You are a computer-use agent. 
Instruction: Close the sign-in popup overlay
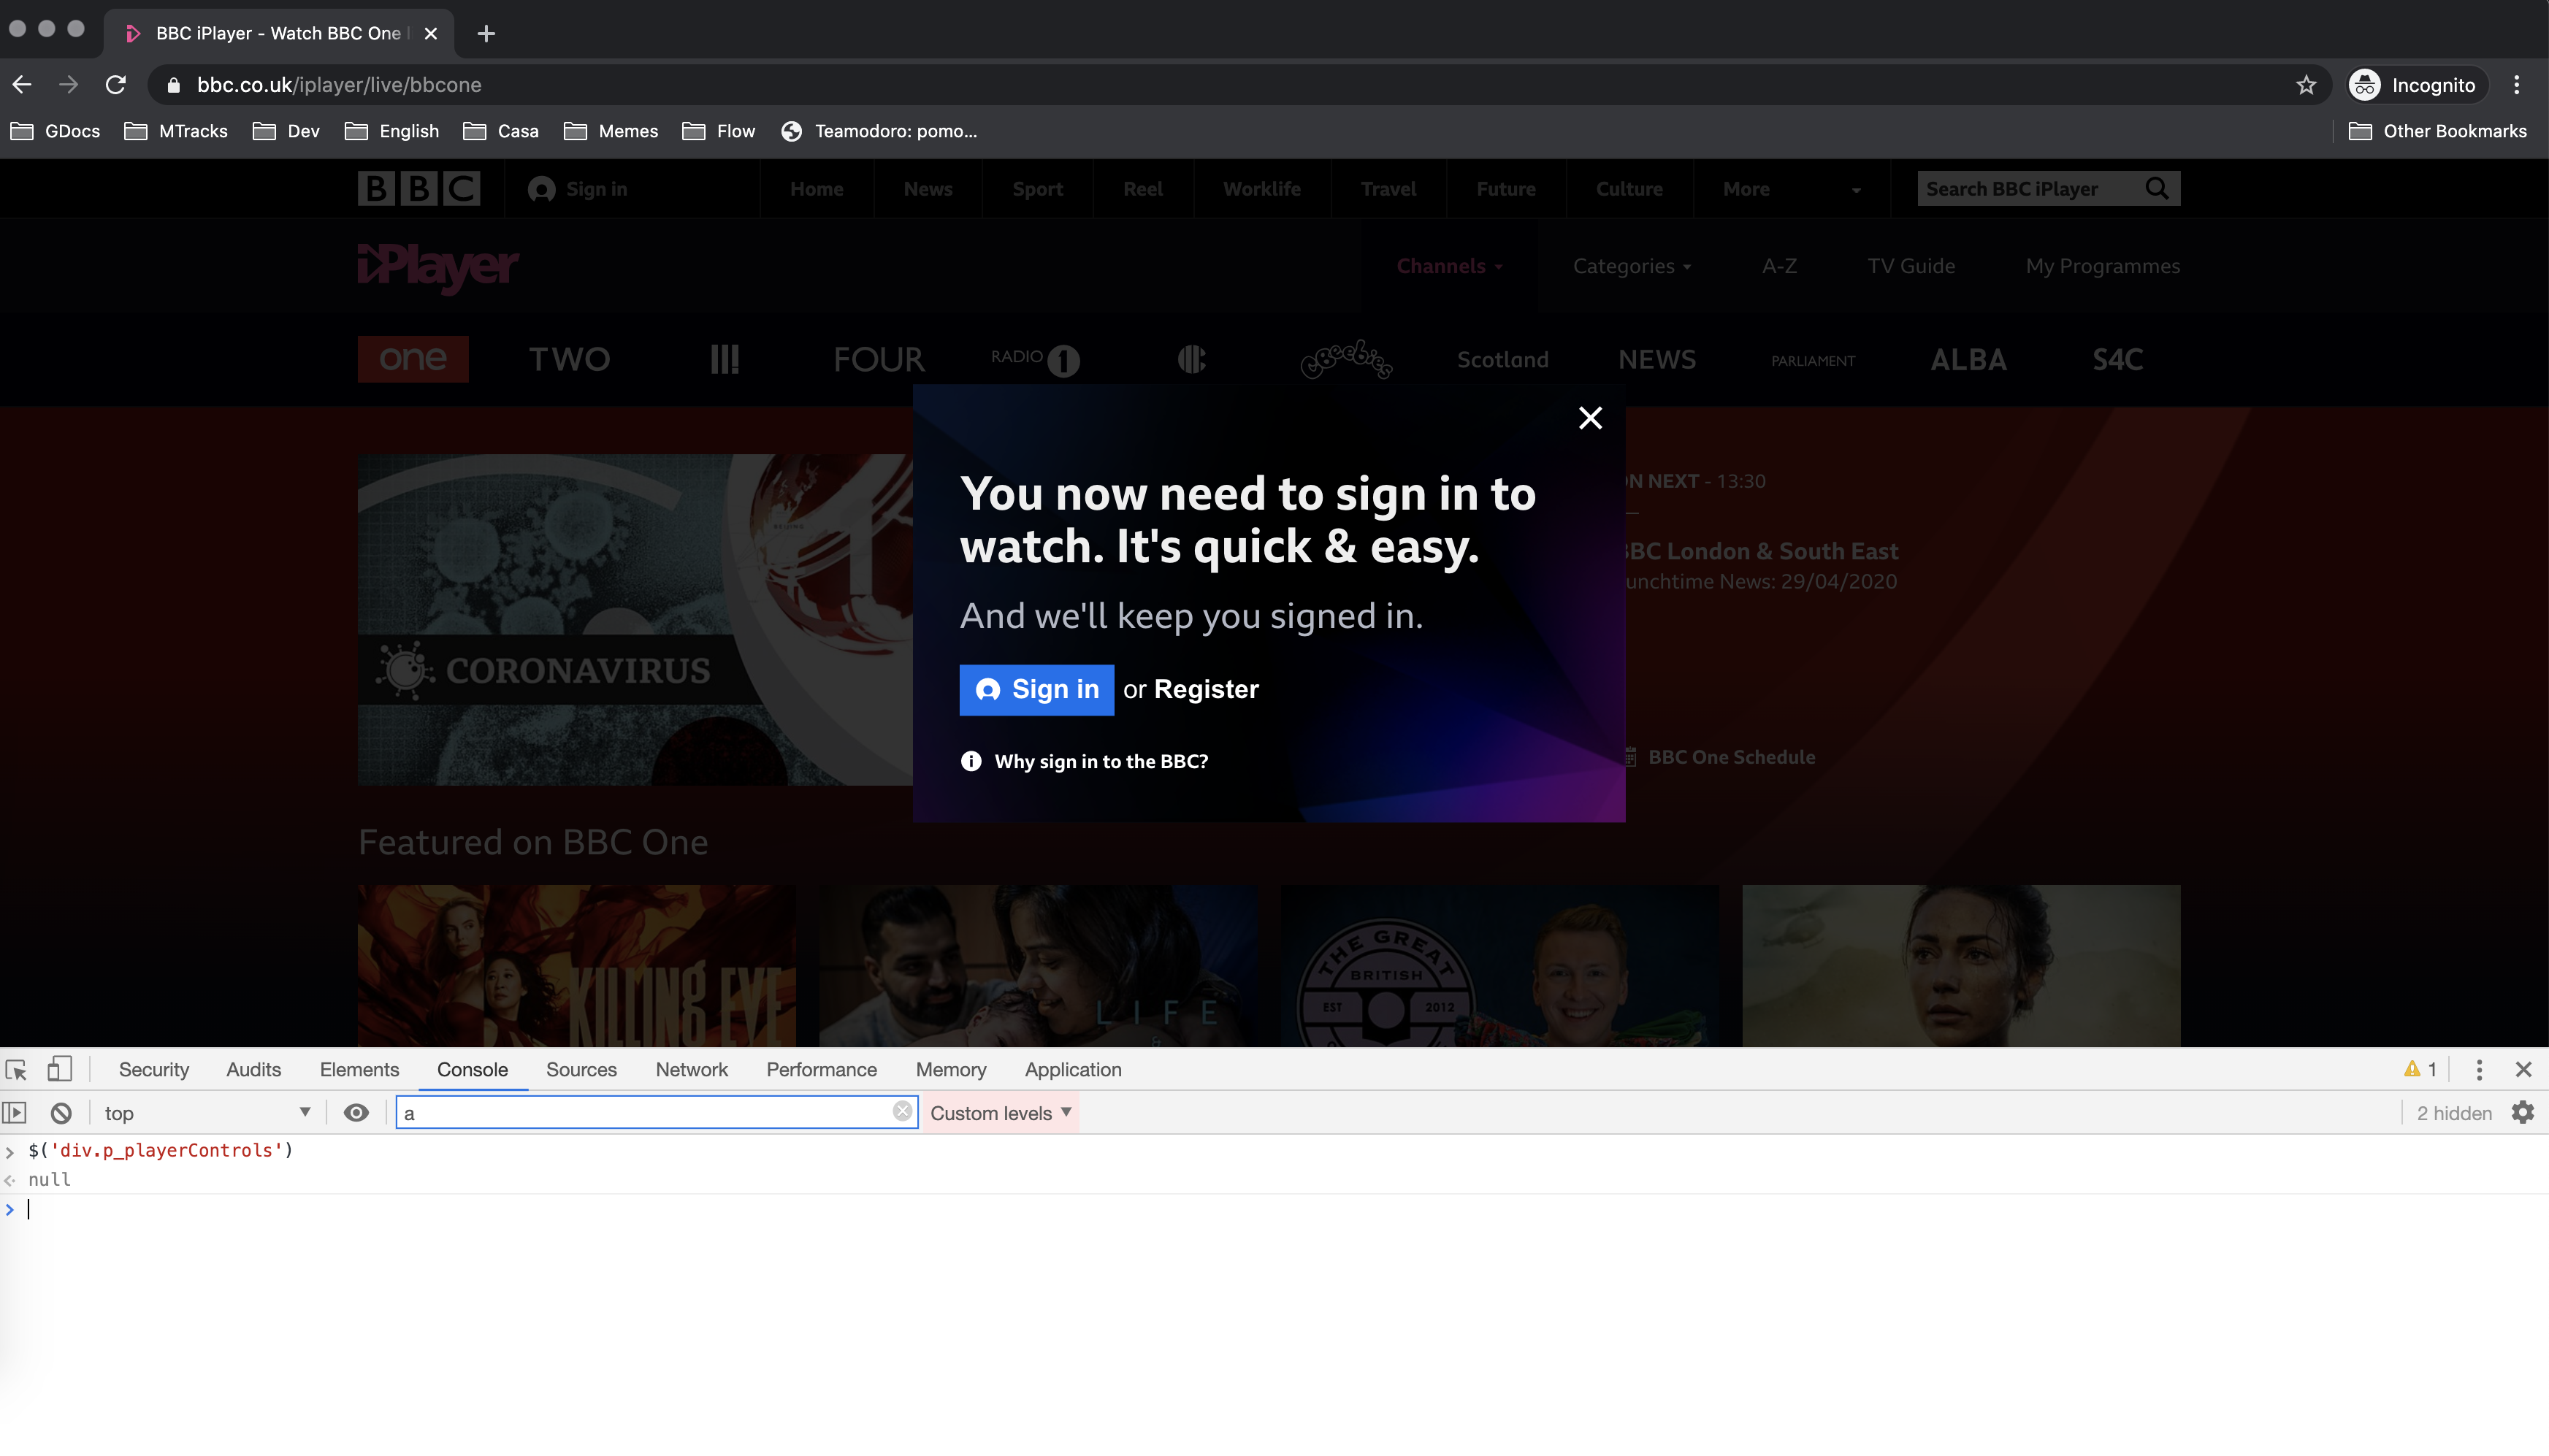click(x=1590, y=418)
